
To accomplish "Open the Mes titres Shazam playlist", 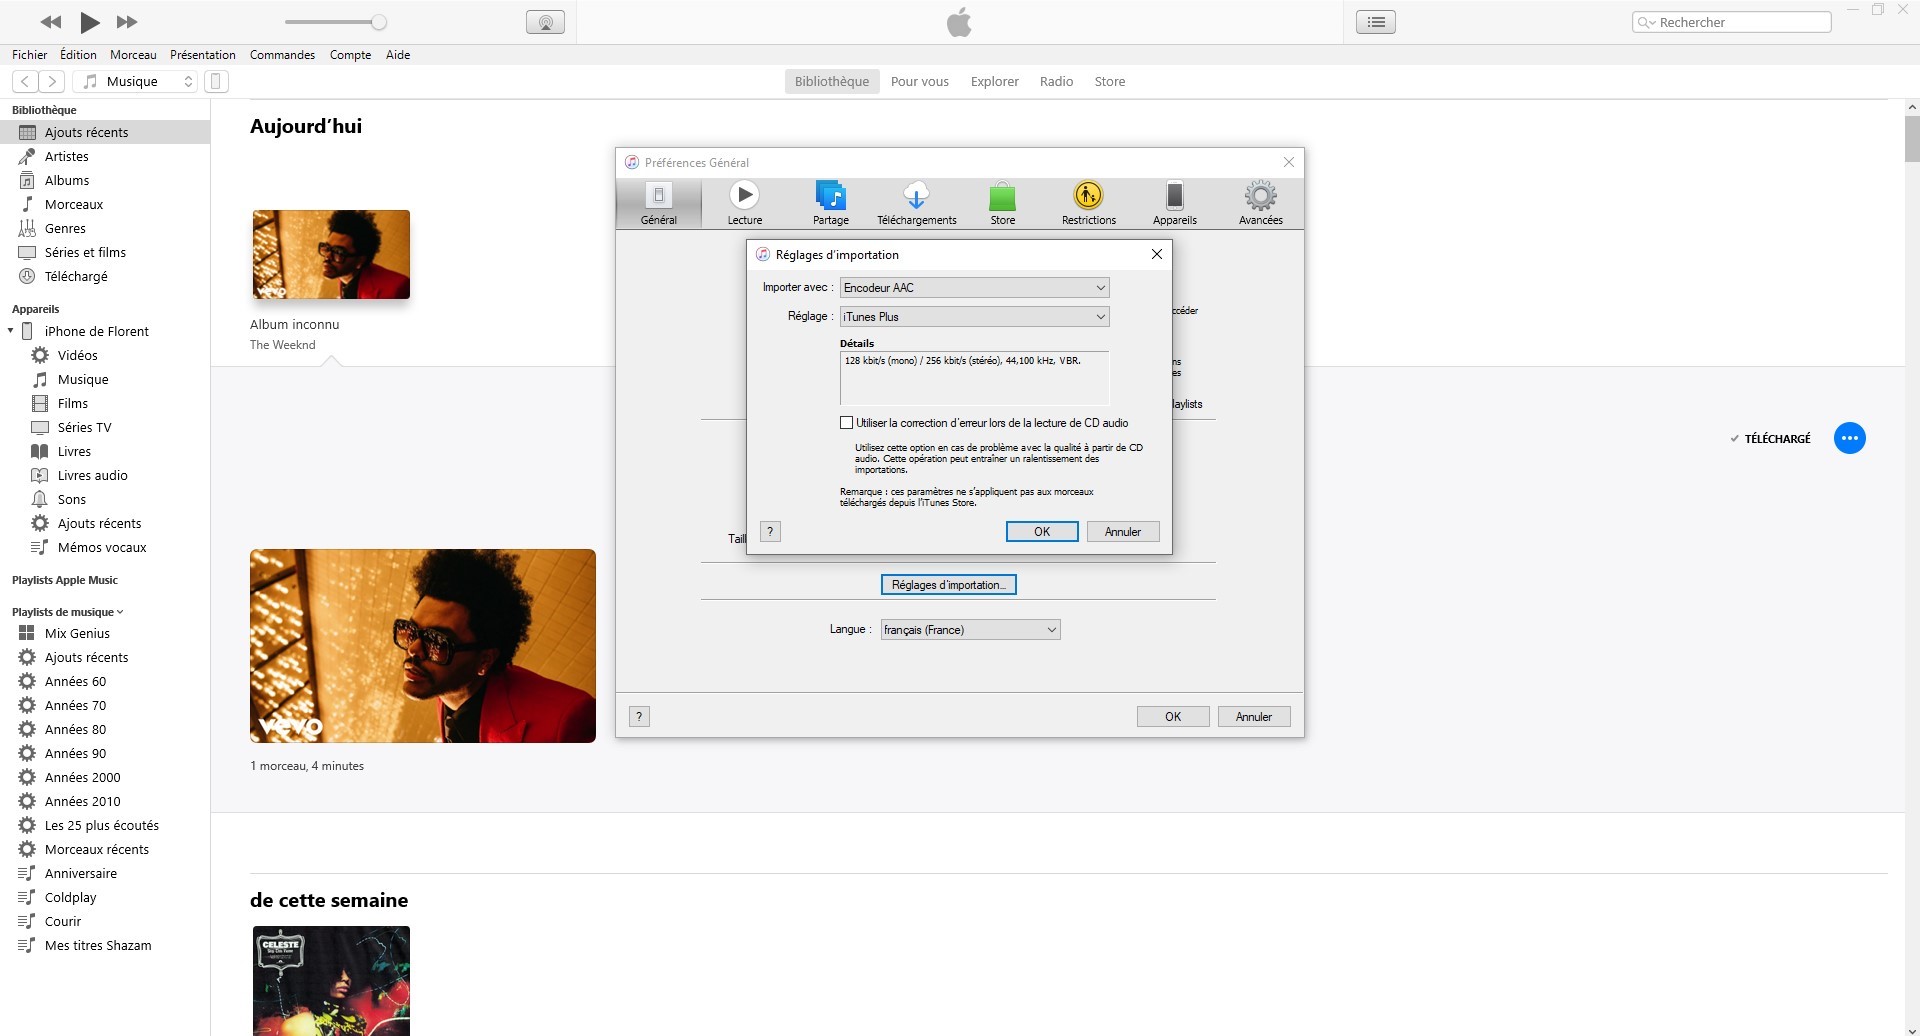I will click(x=105, y=945).
